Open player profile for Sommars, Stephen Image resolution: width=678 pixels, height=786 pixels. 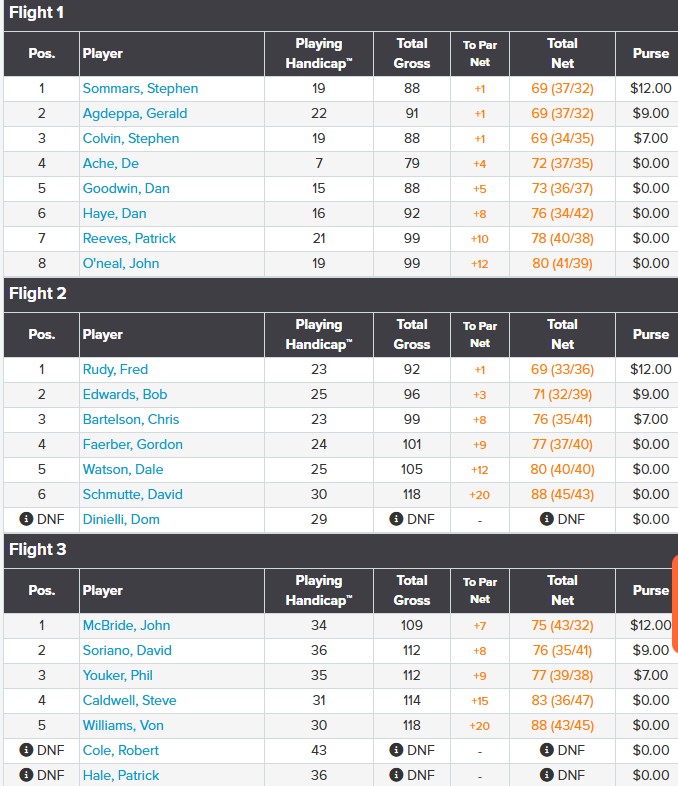coord(140,88)
